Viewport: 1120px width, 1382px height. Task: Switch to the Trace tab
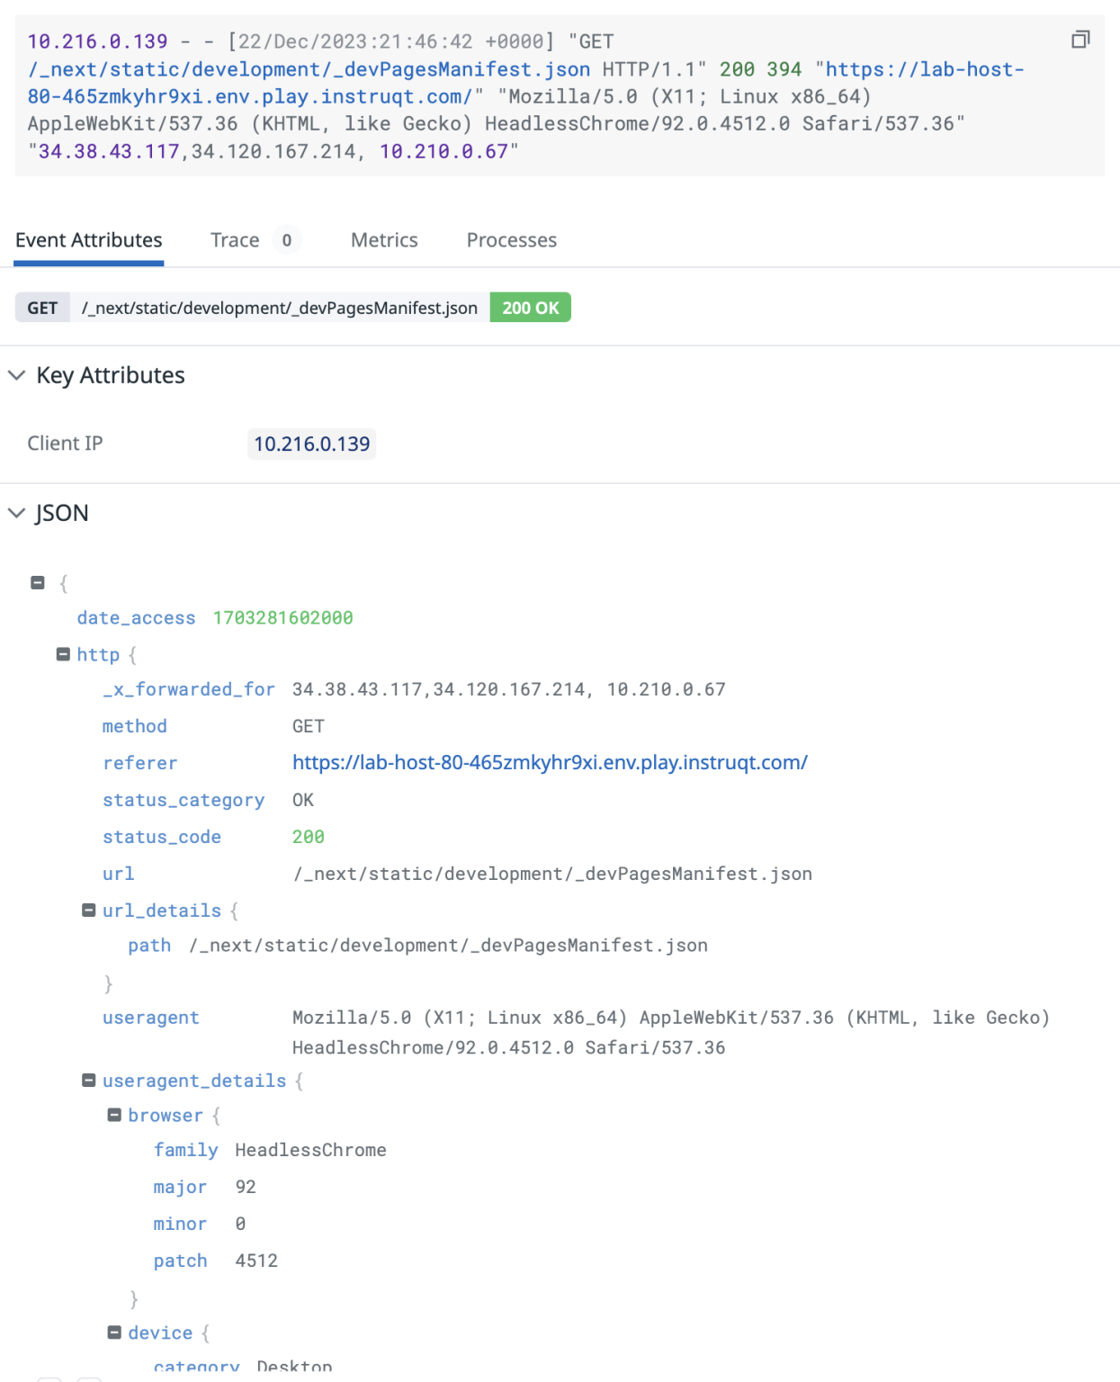point(233,240)
